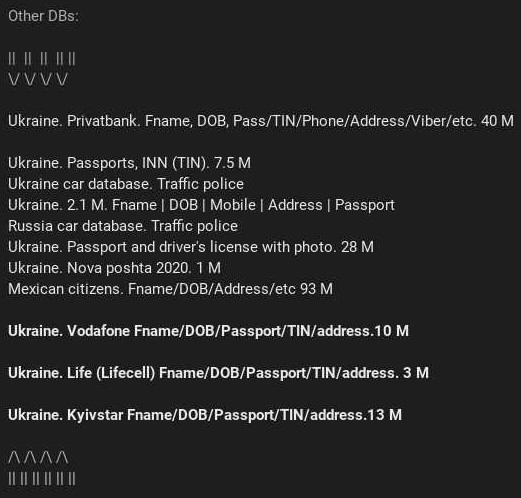This screenshot has height=498, width=521.
Task: Click the vertical bars row above the V arrows
Action: click(42, 59)
